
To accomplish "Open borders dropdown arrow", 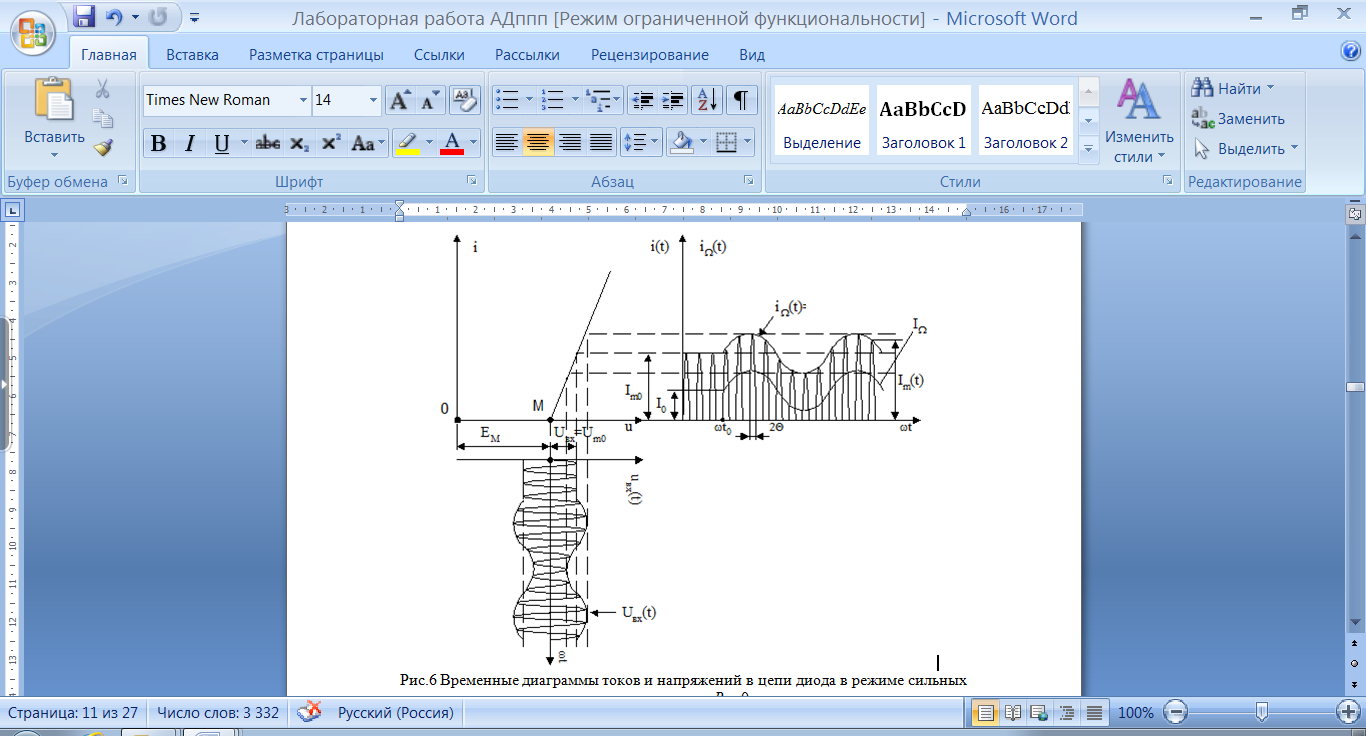I will pos(749,143).
